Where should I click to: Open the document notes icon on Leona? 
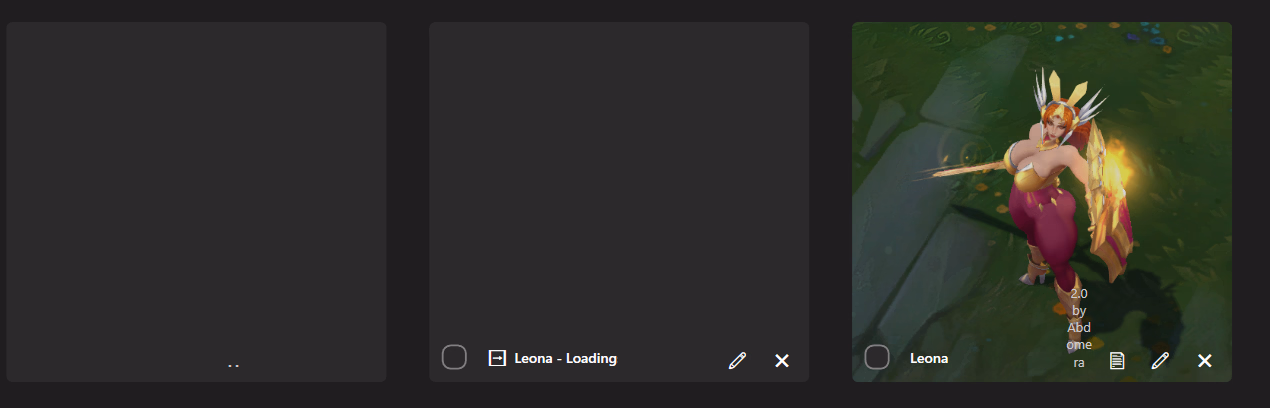[x=1117, y=360]
